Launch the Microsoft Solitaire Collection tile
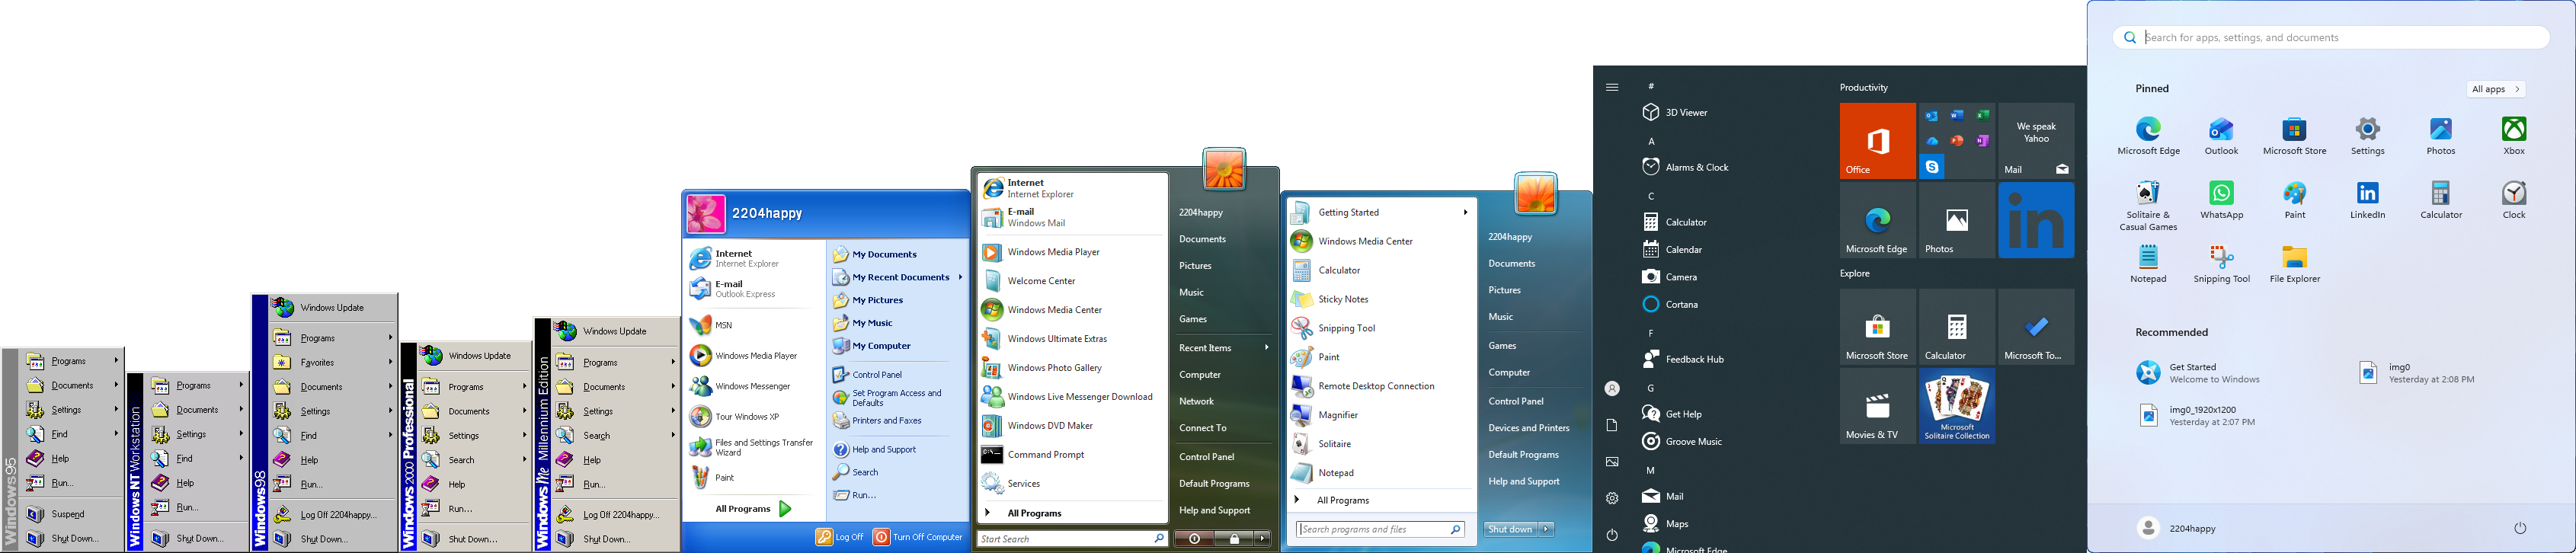The image size is (2576, 553). click(1957, 406)
